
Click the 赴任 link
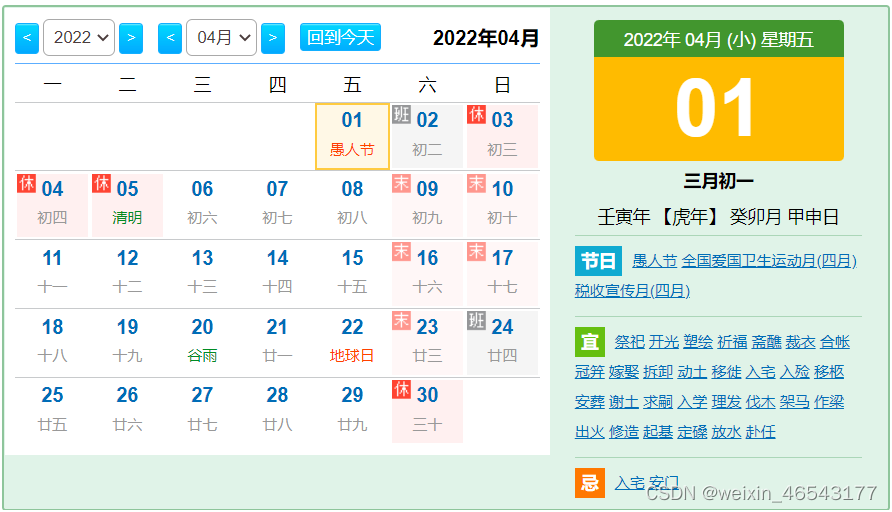click(x=761, y=432)
